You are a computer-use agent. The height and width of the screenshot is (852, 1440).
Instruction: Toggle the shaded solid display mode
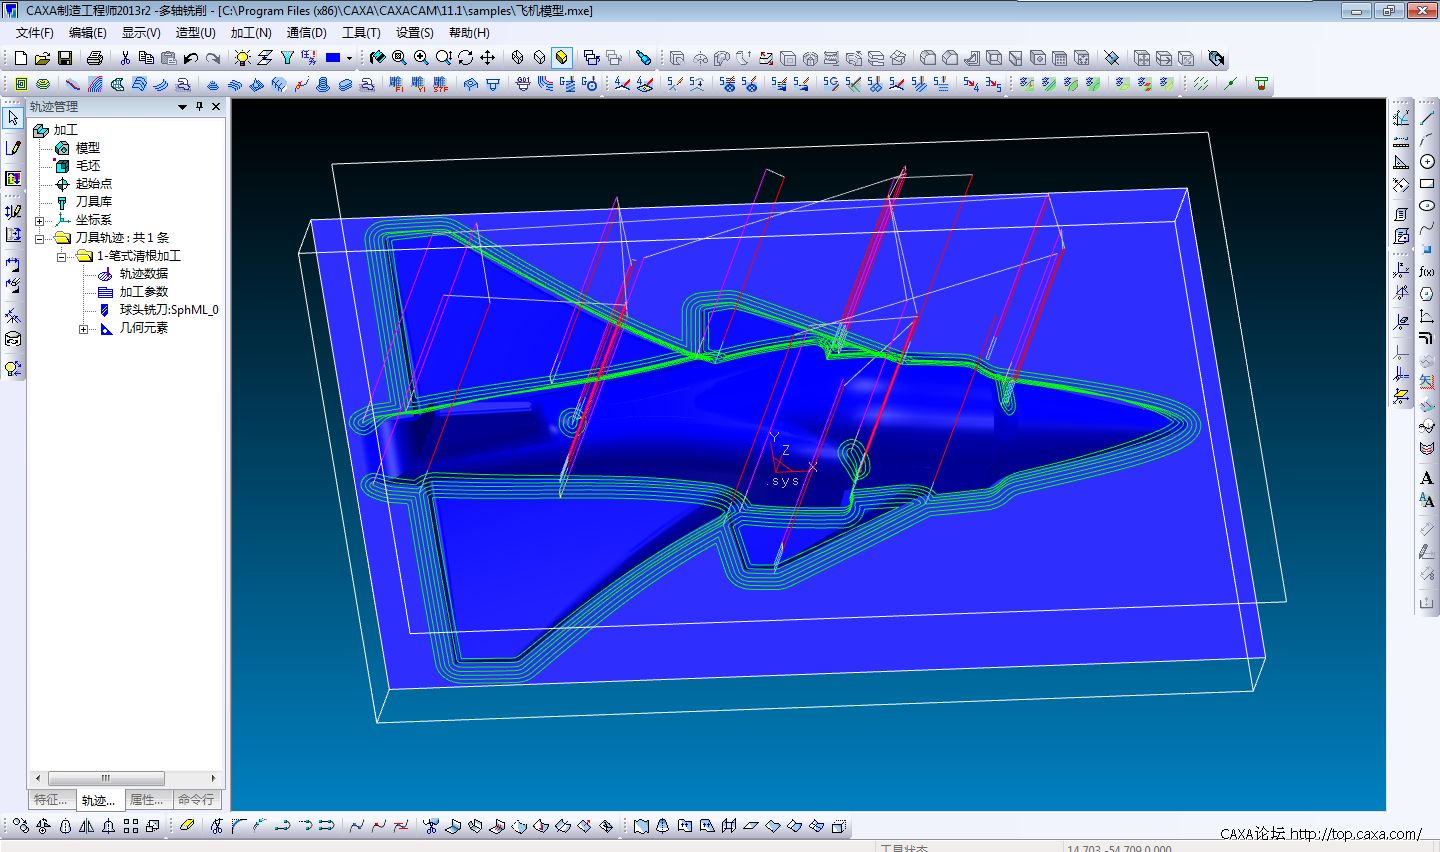pyautogui.click(x=561, y=58)
